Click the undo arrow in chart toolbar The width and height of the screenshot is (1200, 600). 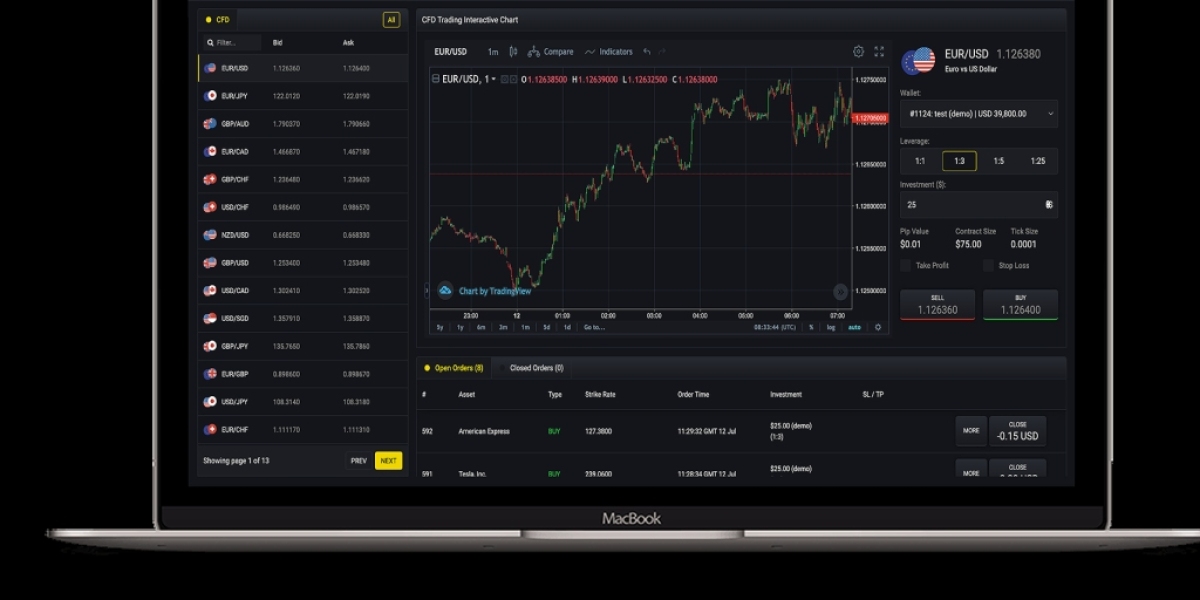(647, 52)
